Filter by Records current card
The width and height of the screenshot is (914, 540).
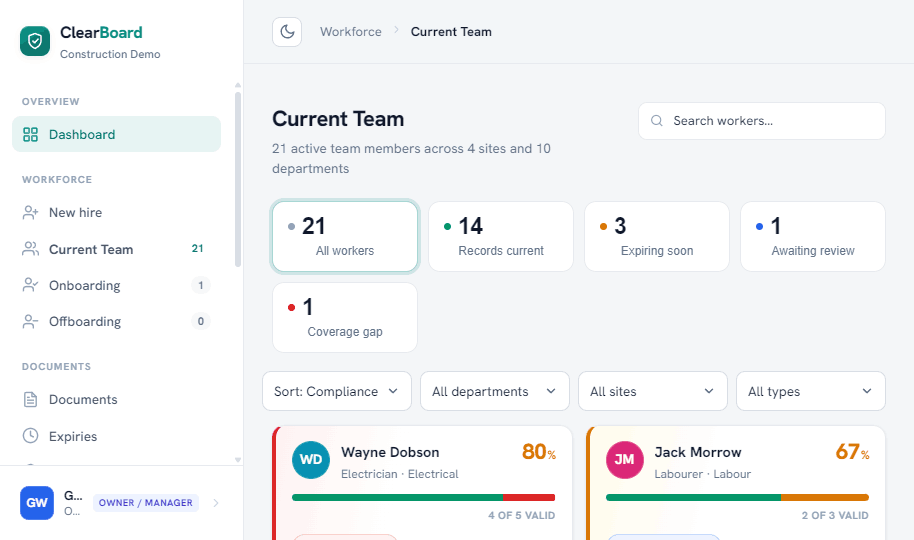pos(501,237)
